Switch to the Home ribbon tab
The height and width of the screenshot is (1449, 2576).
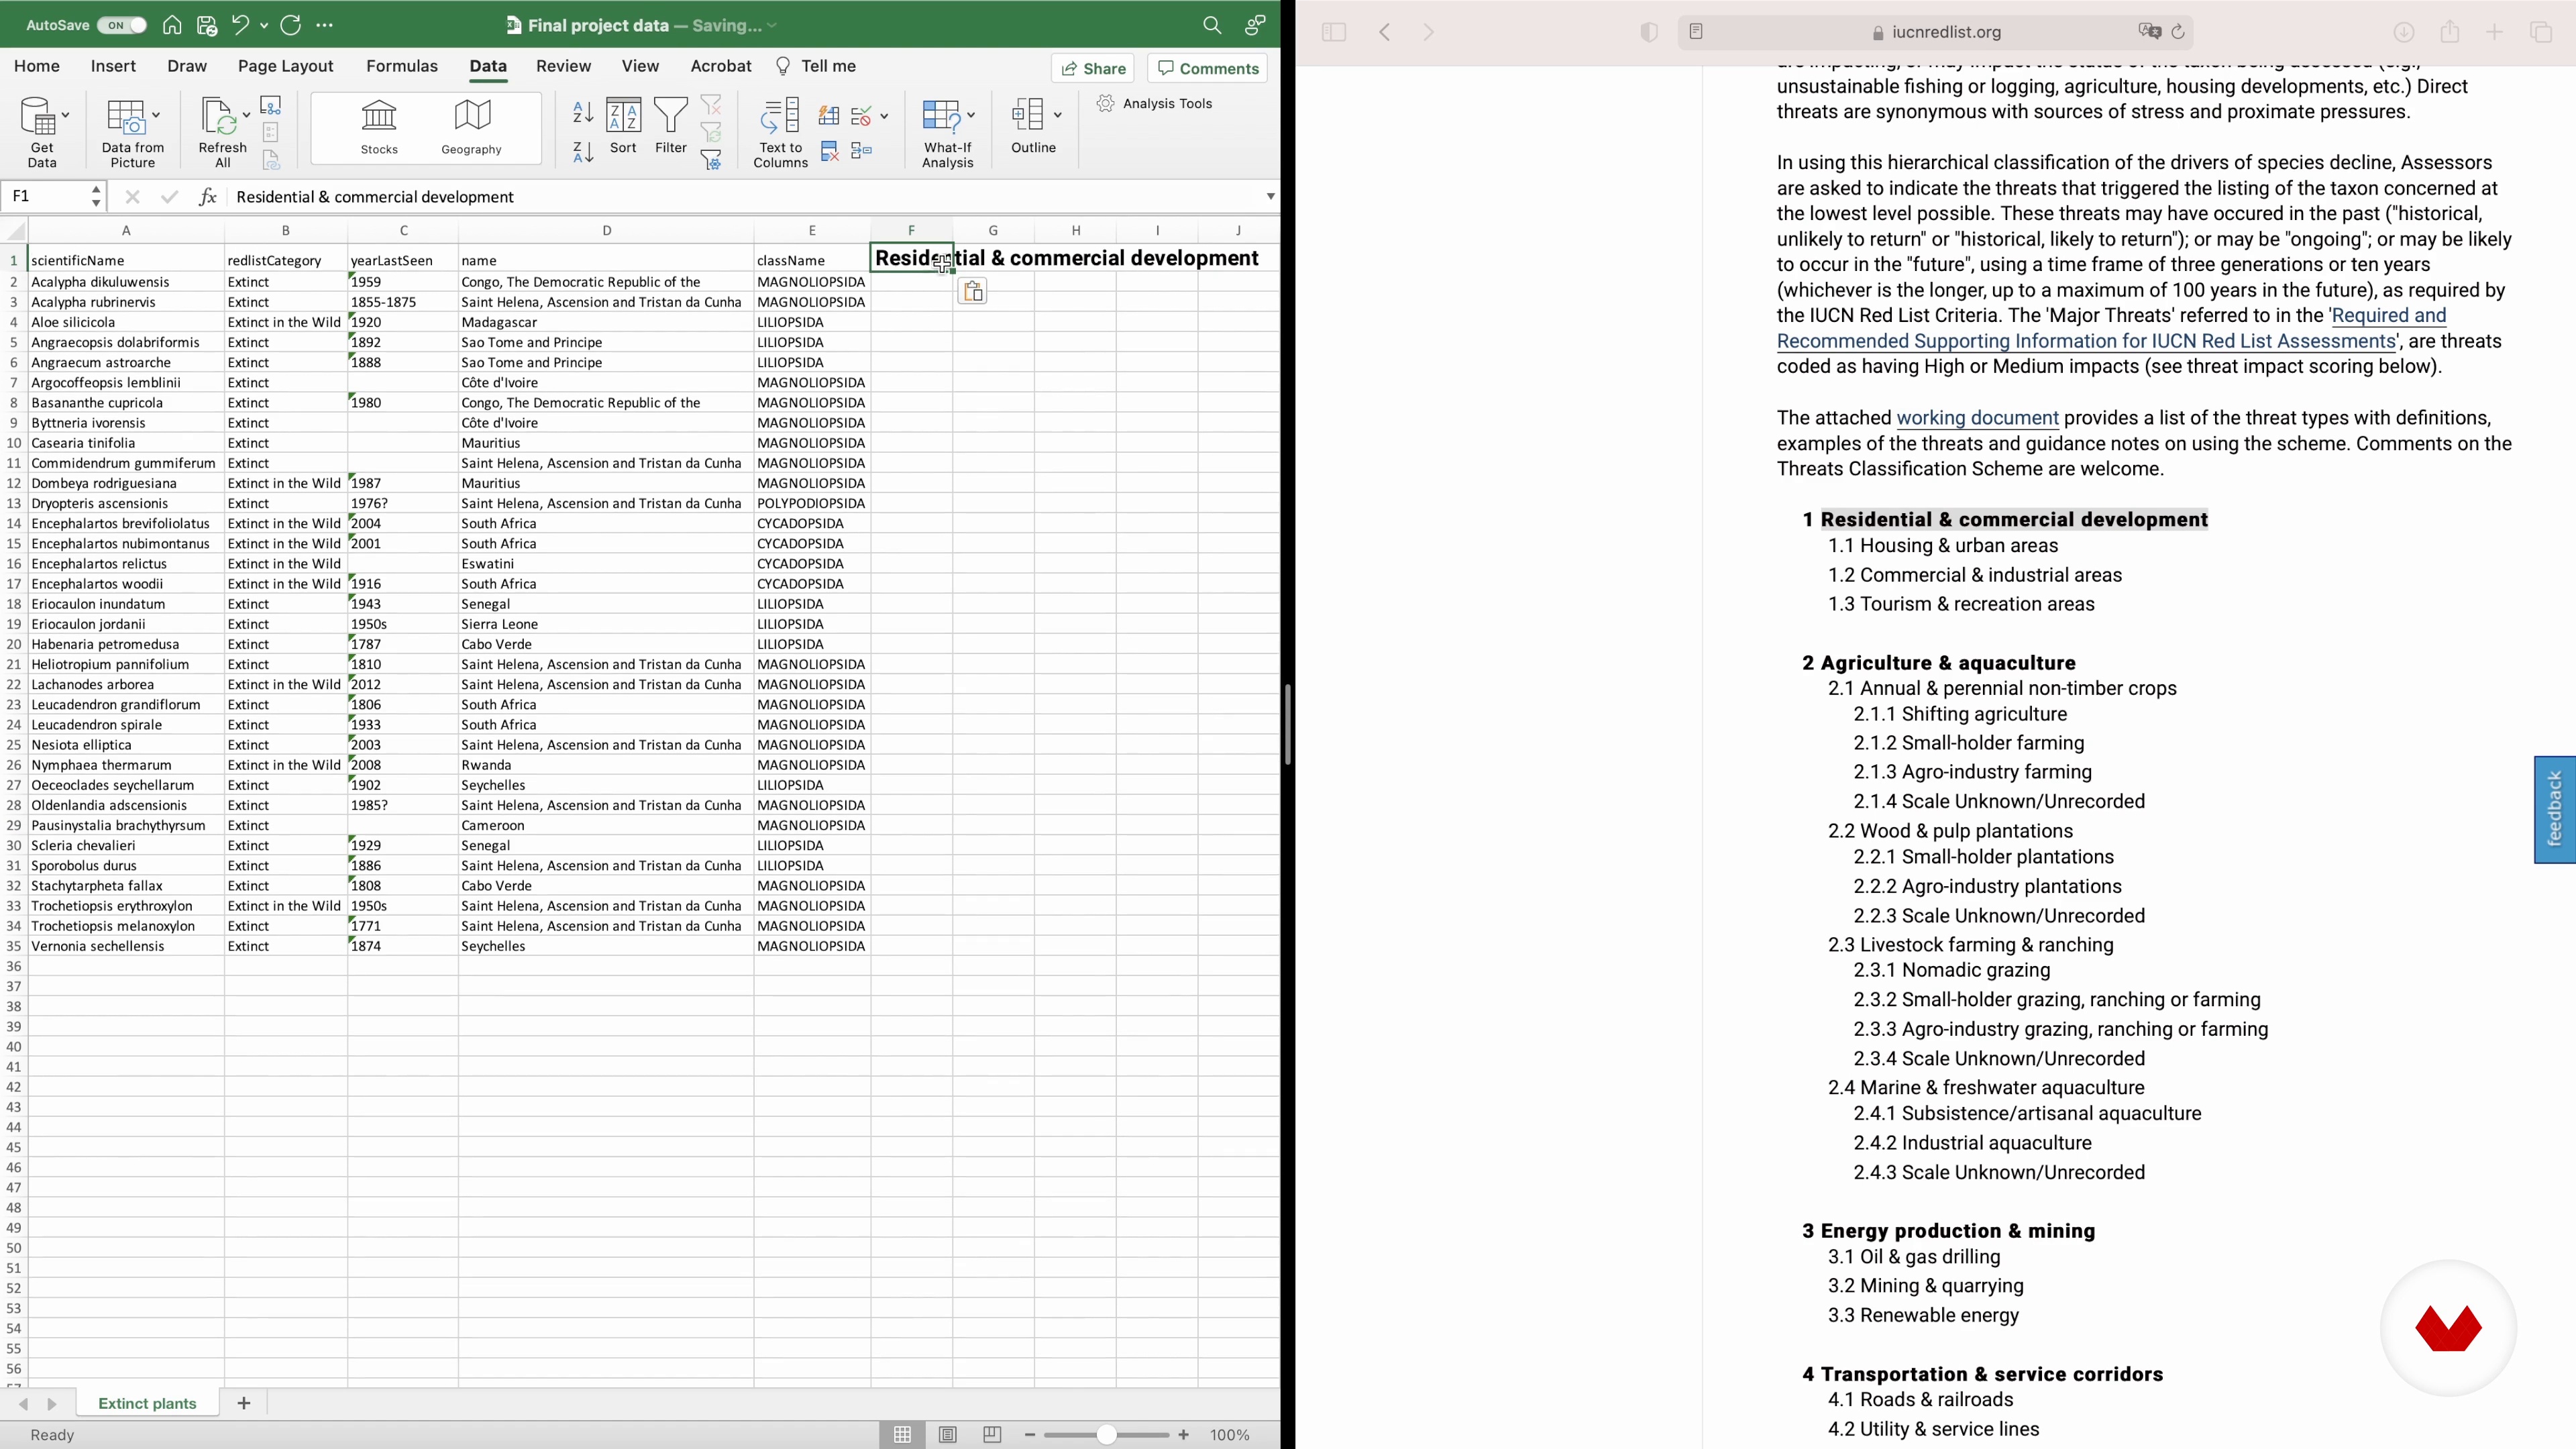[37, 66]
